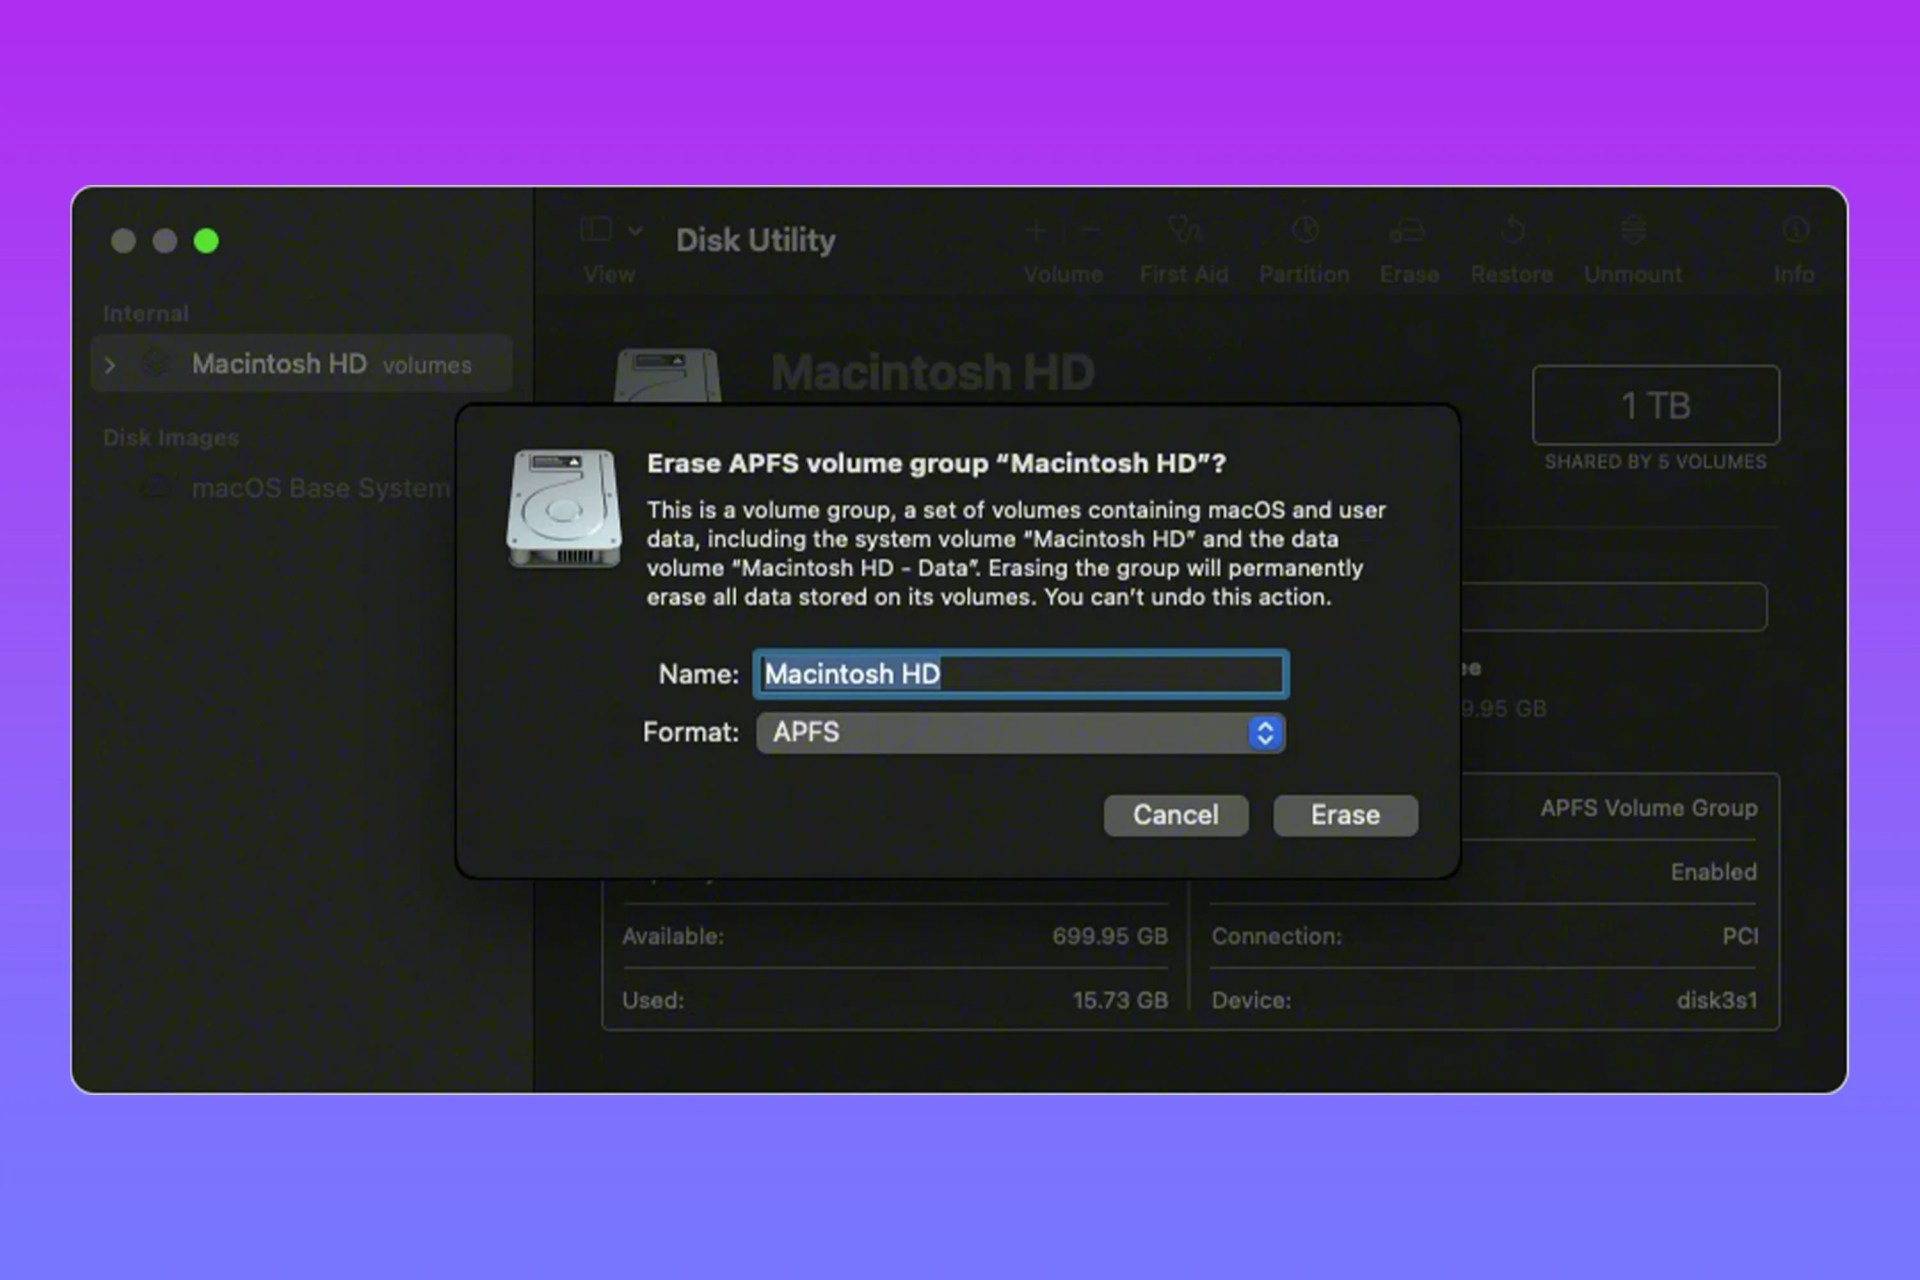Screen dimensions: 1920x1280
Task: Click the disk3s1 device value
Action: [1717, 1000]
